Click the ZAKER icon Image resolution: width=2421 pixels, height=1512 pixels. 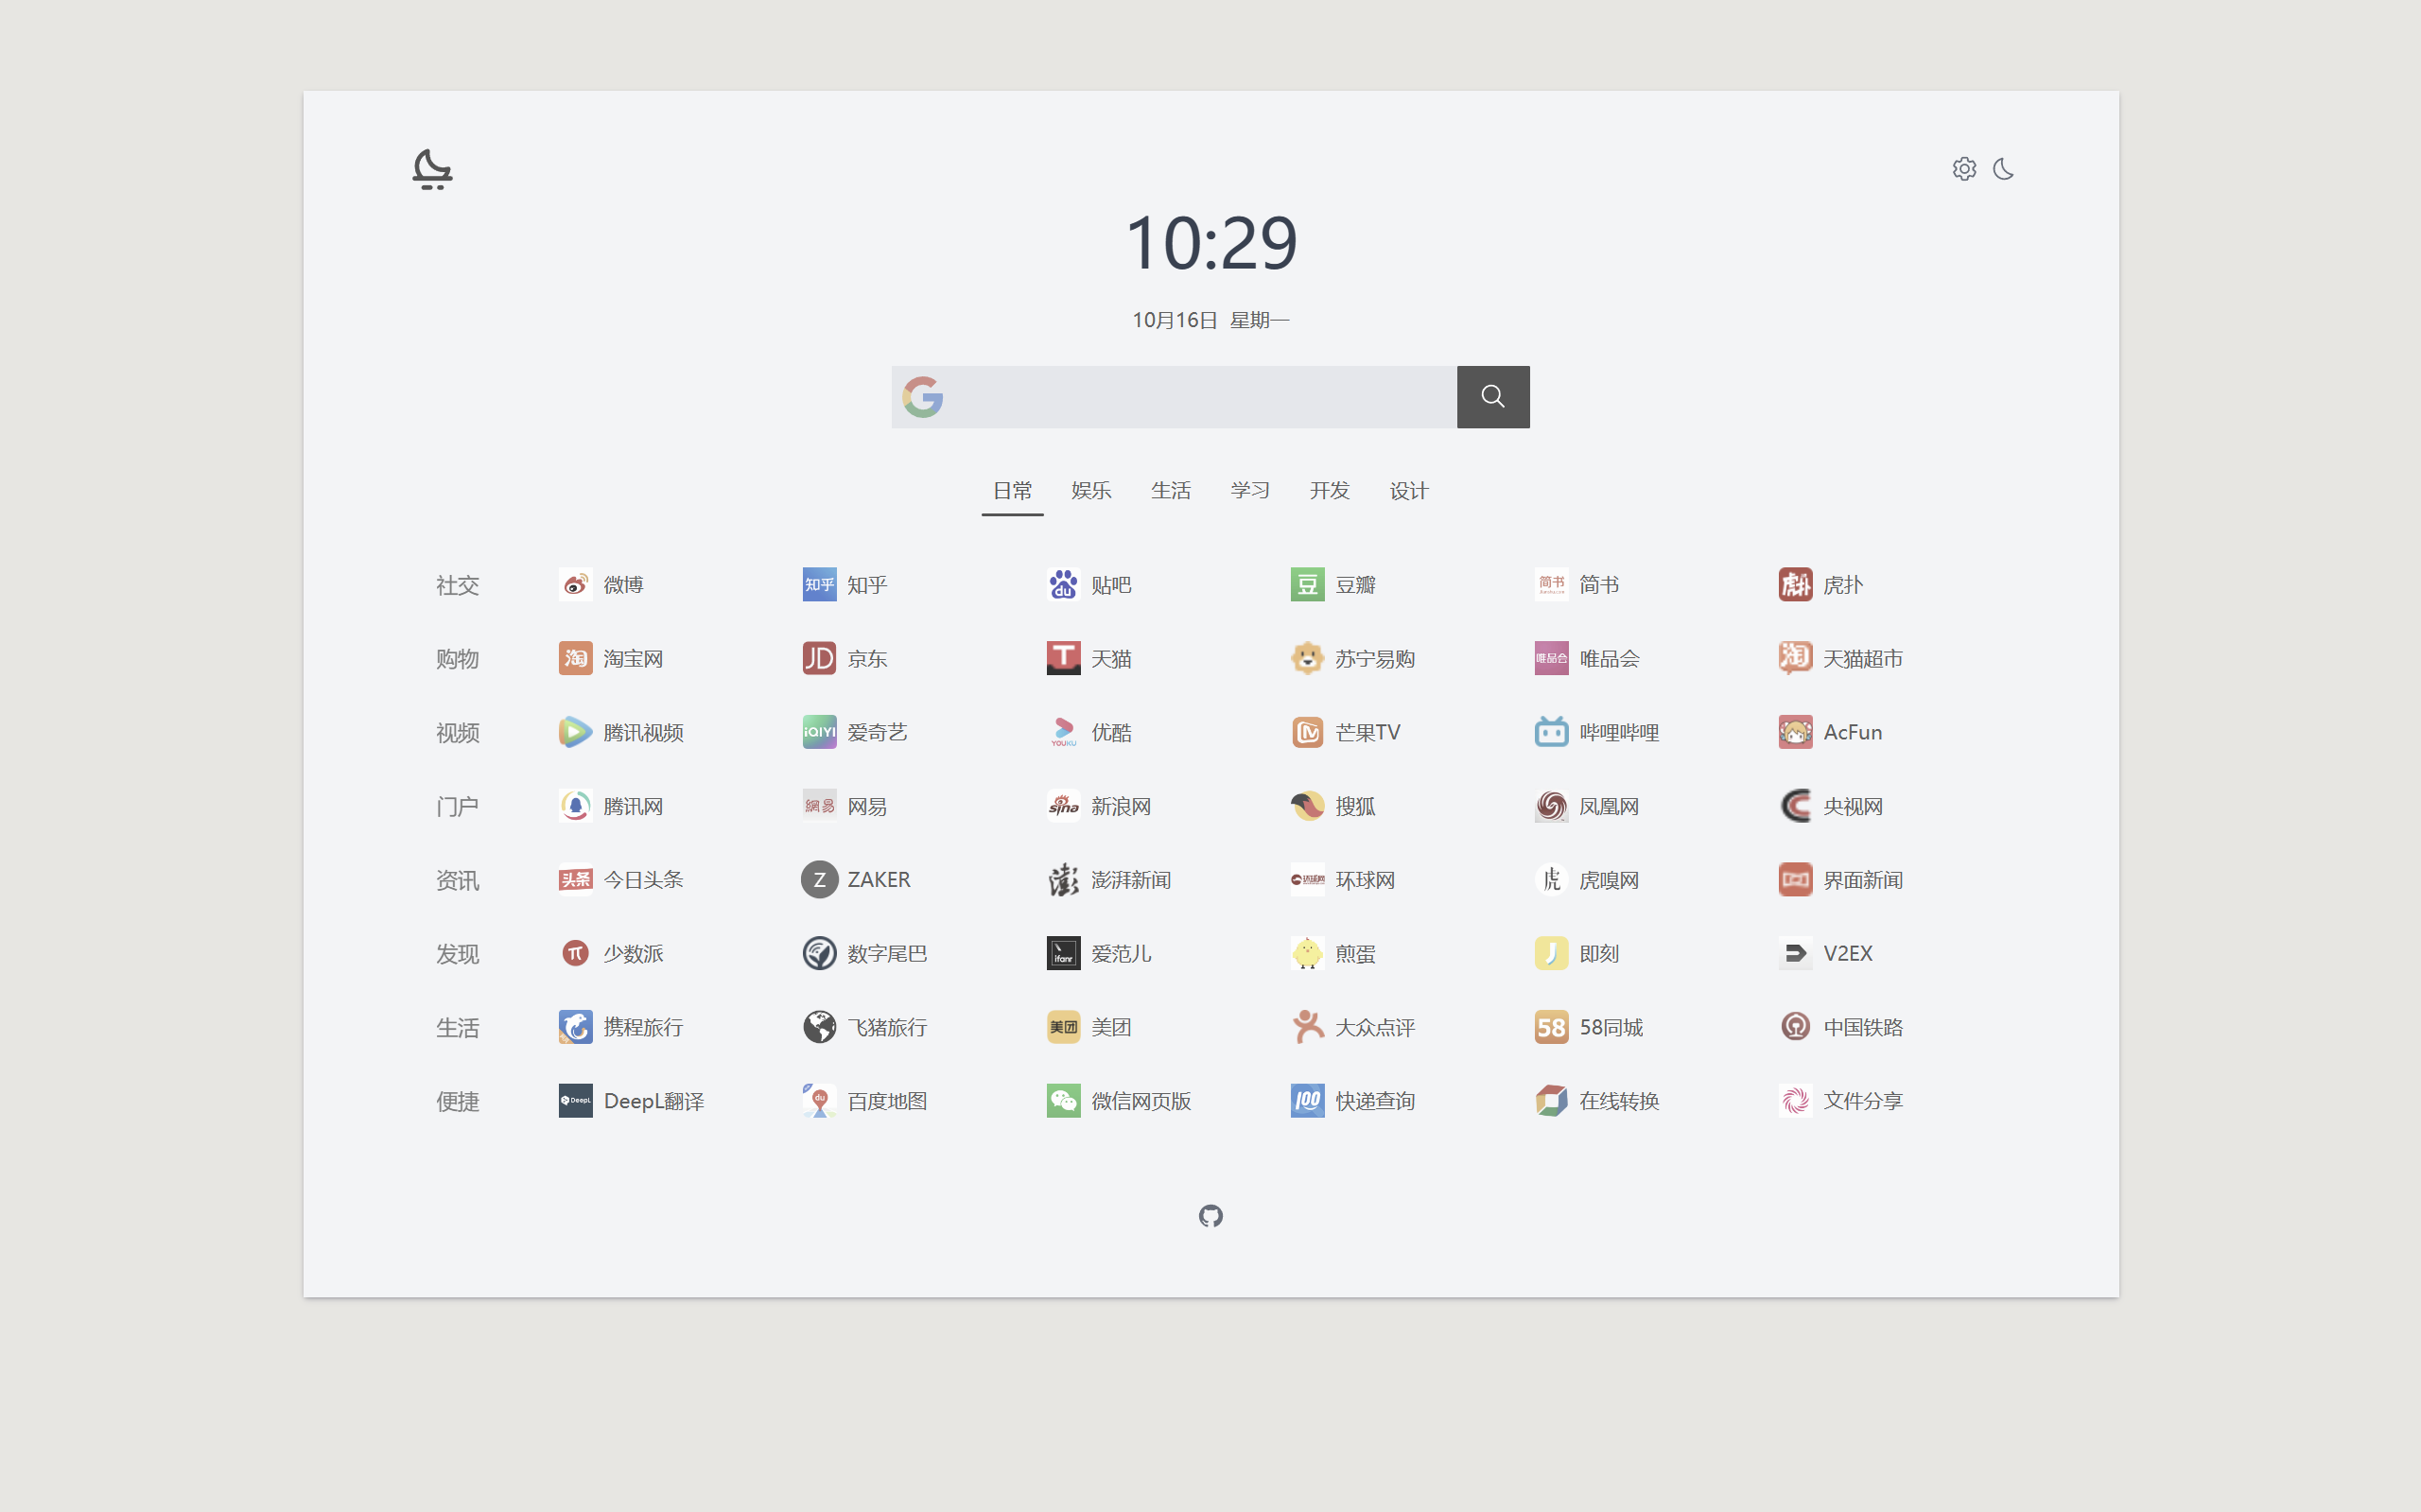819,880
